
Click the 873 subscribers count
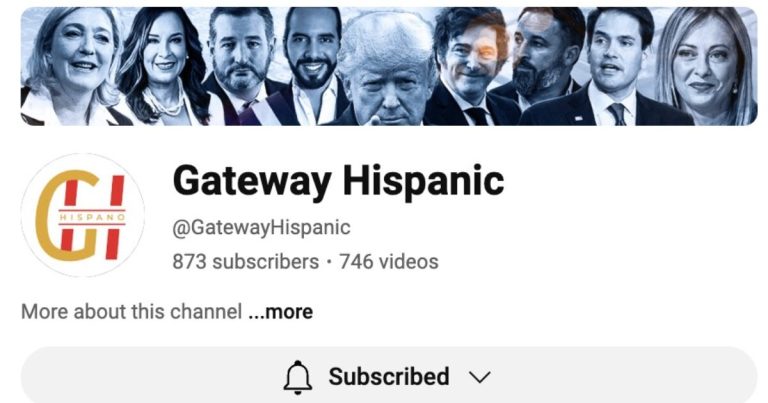pyautogui.click(x=245, y=261)
